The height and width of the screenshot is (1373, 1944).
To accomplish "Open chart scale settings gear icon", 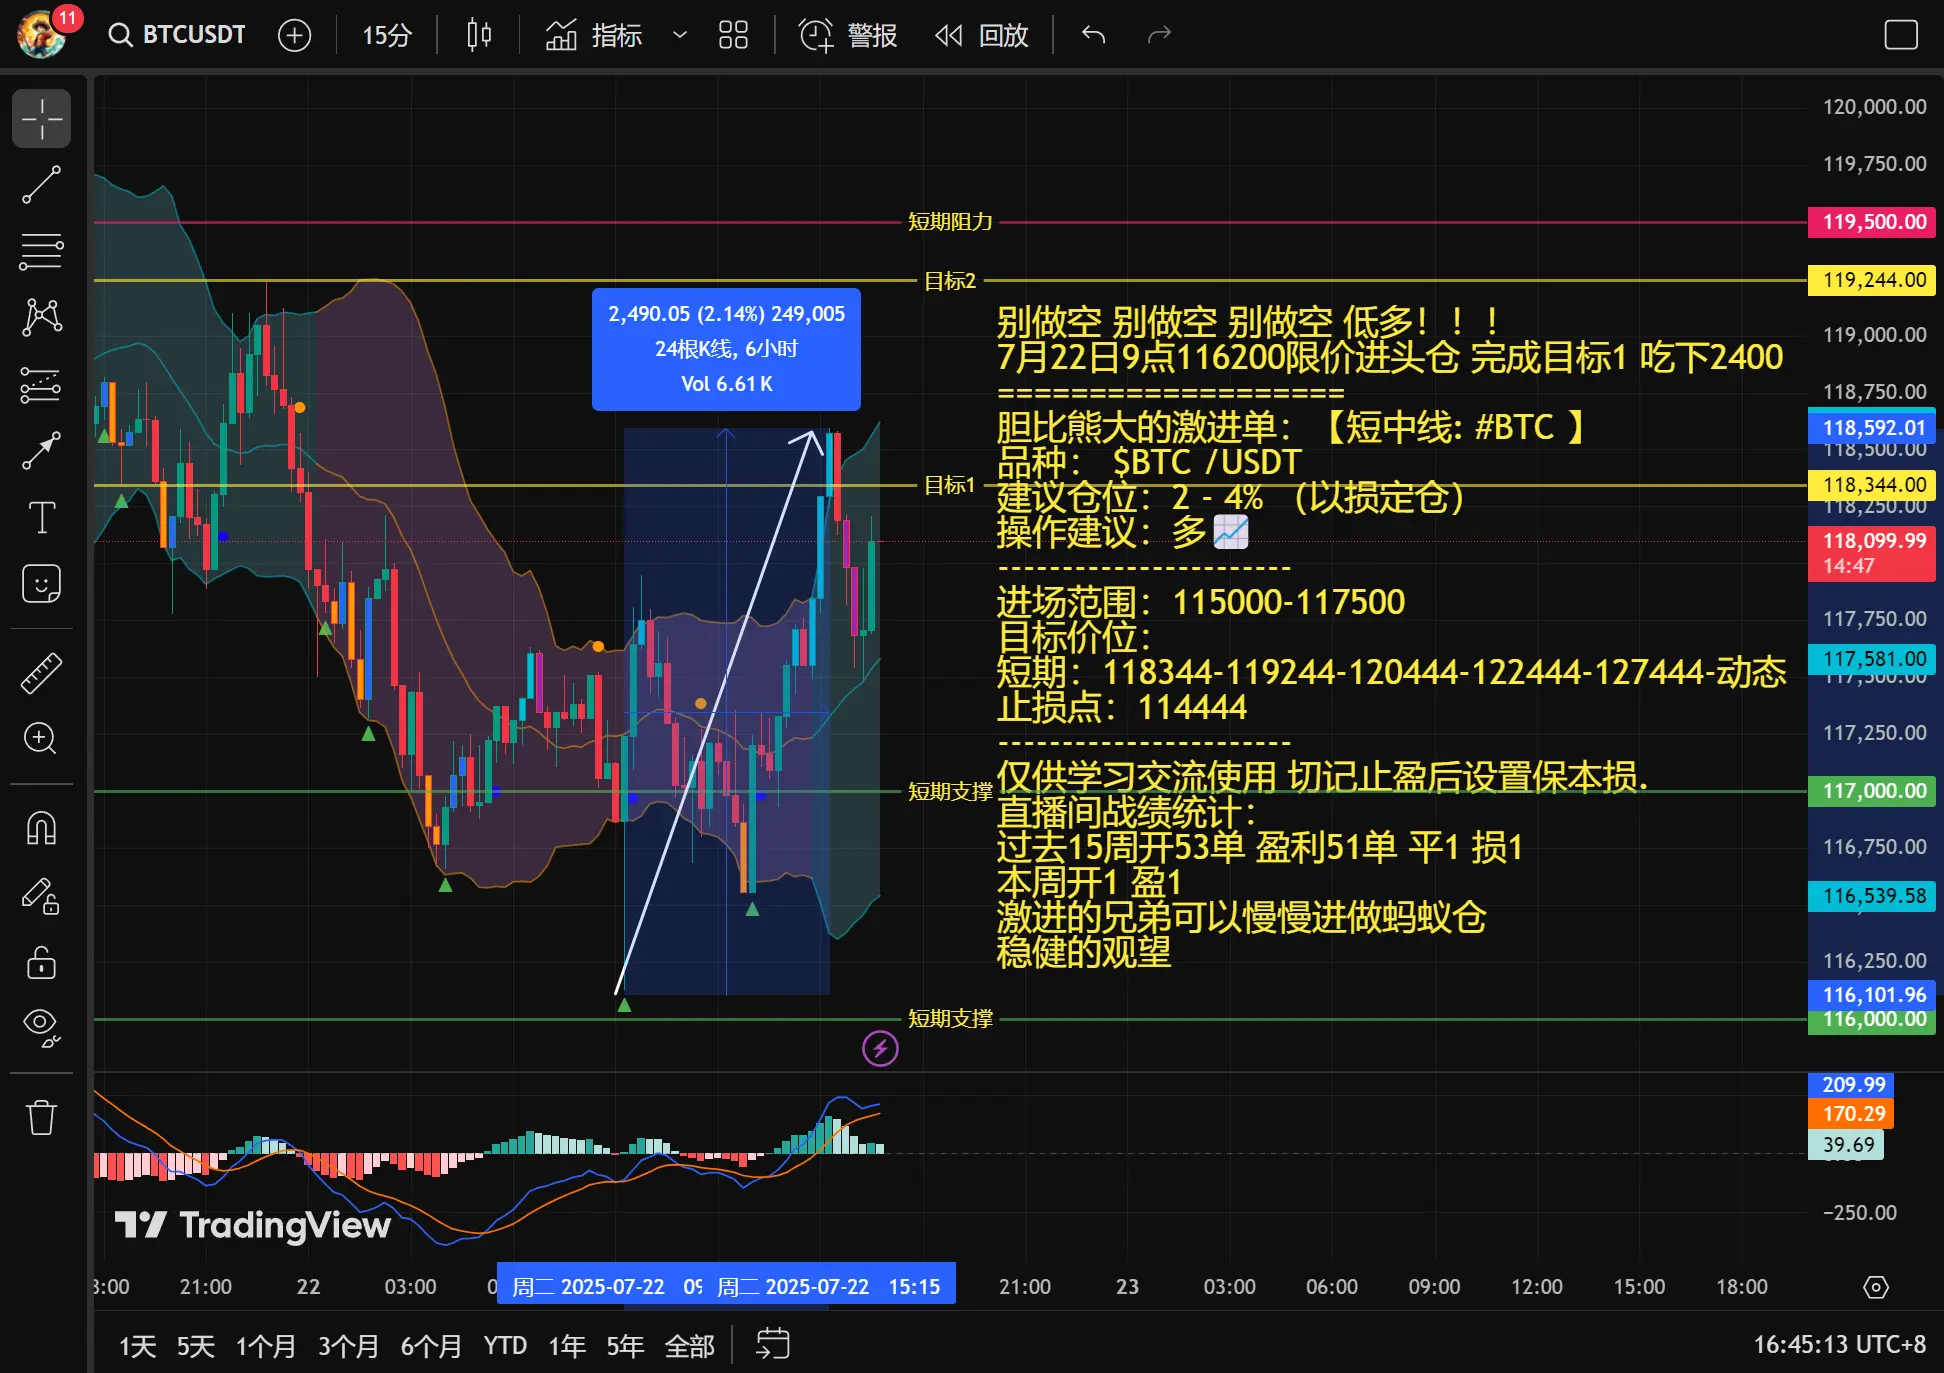I will (x=1876, y=1287).
